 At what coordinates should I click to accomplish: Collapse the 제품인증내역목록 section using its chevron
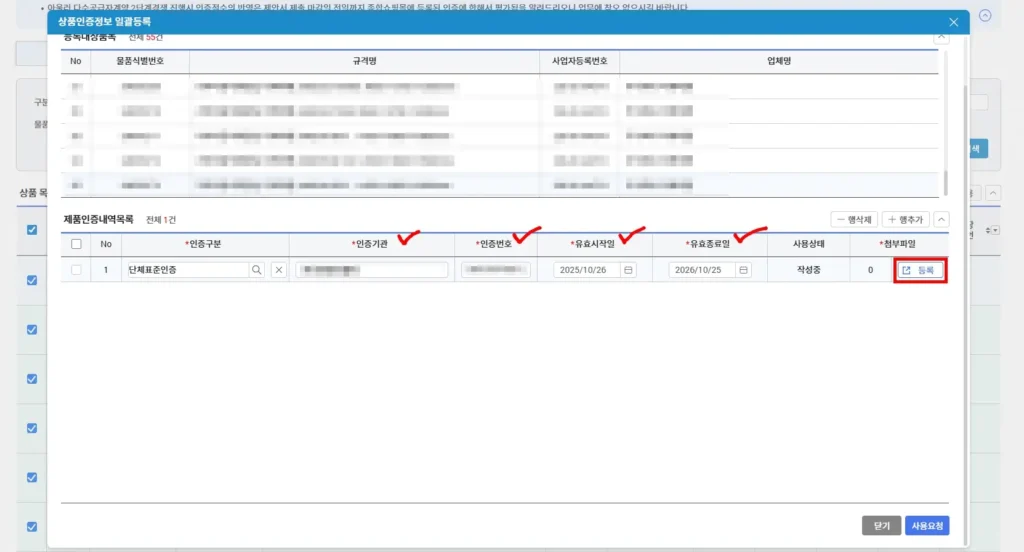pos(941,219)
